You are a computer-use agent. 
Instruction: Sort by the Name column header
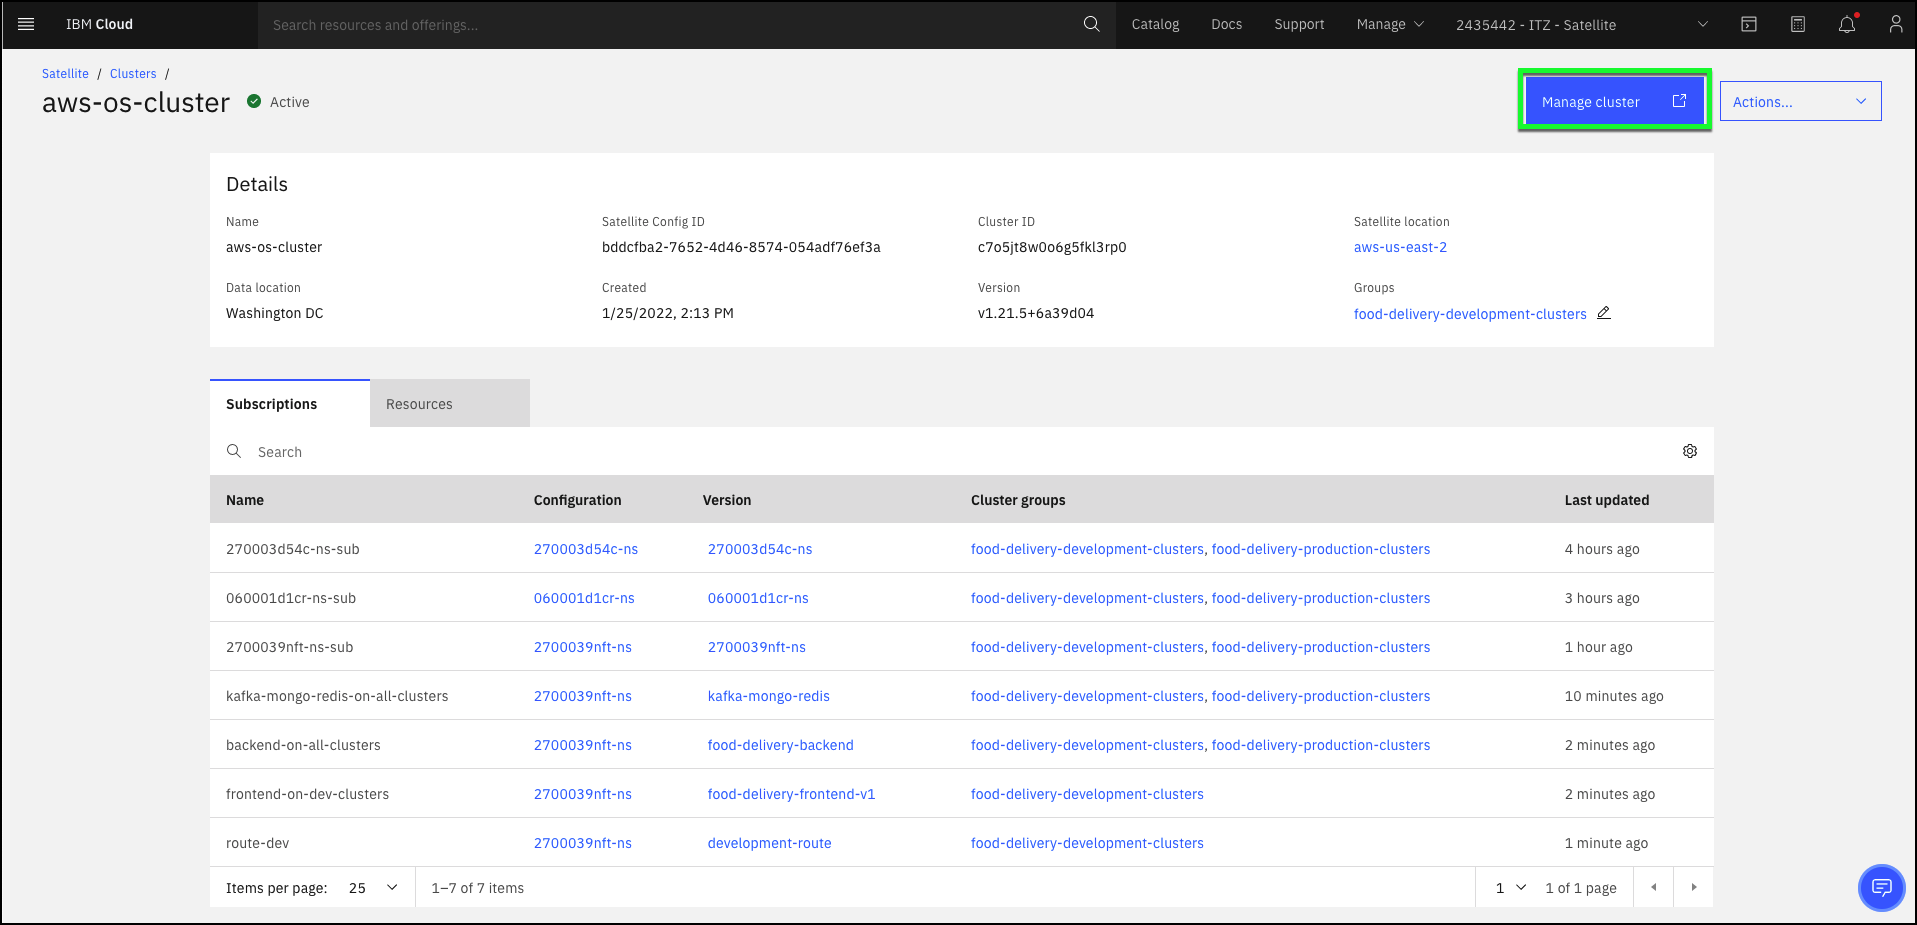click(245, 500)
